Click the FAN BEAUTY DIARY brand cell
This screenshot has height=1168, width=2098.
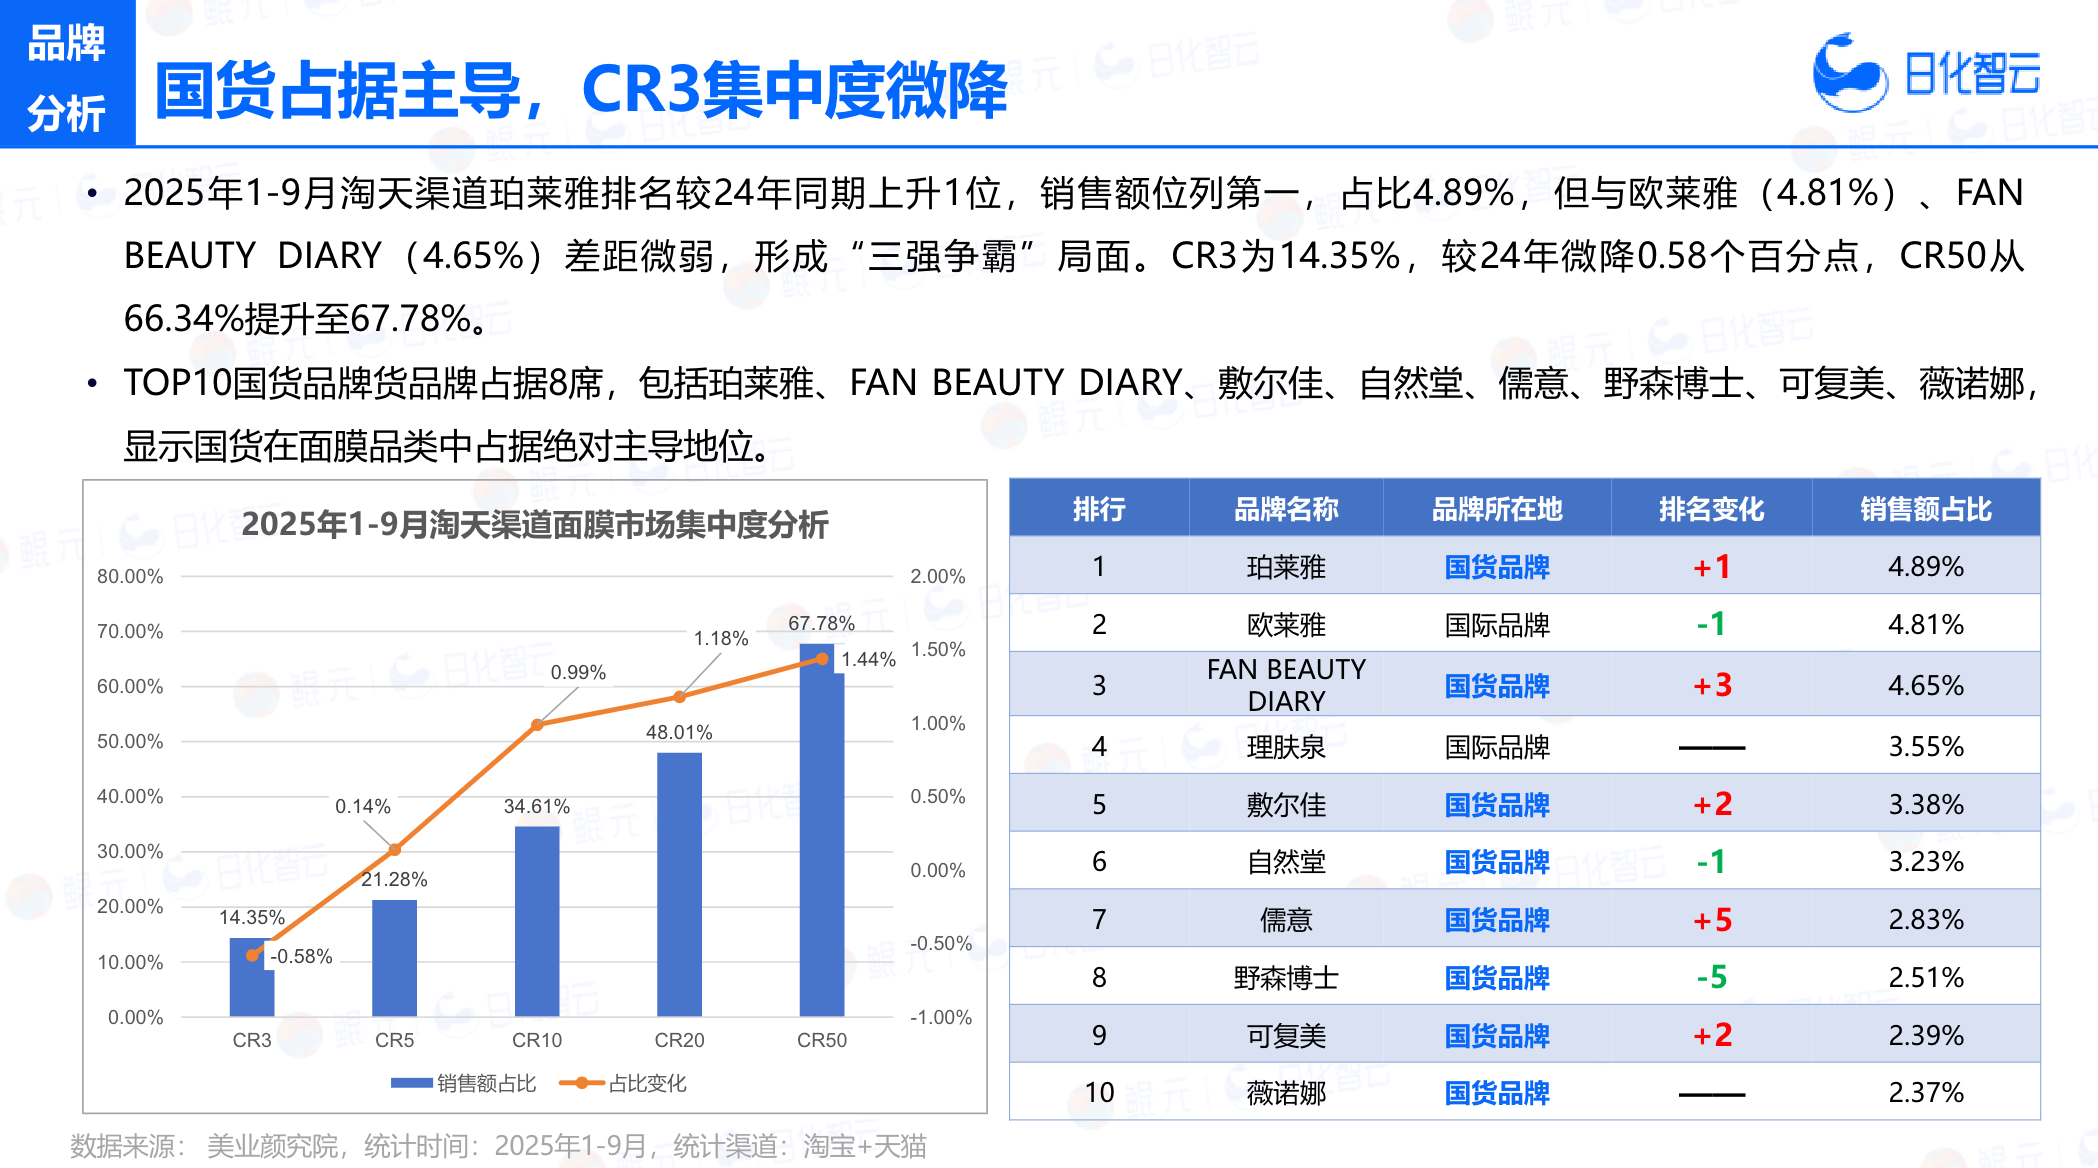pos(1285,685)
